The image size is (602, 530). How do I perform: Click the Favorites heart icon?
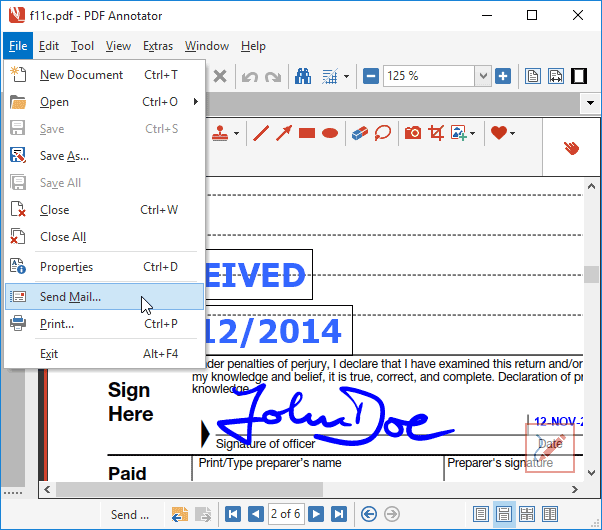point(499,133)
